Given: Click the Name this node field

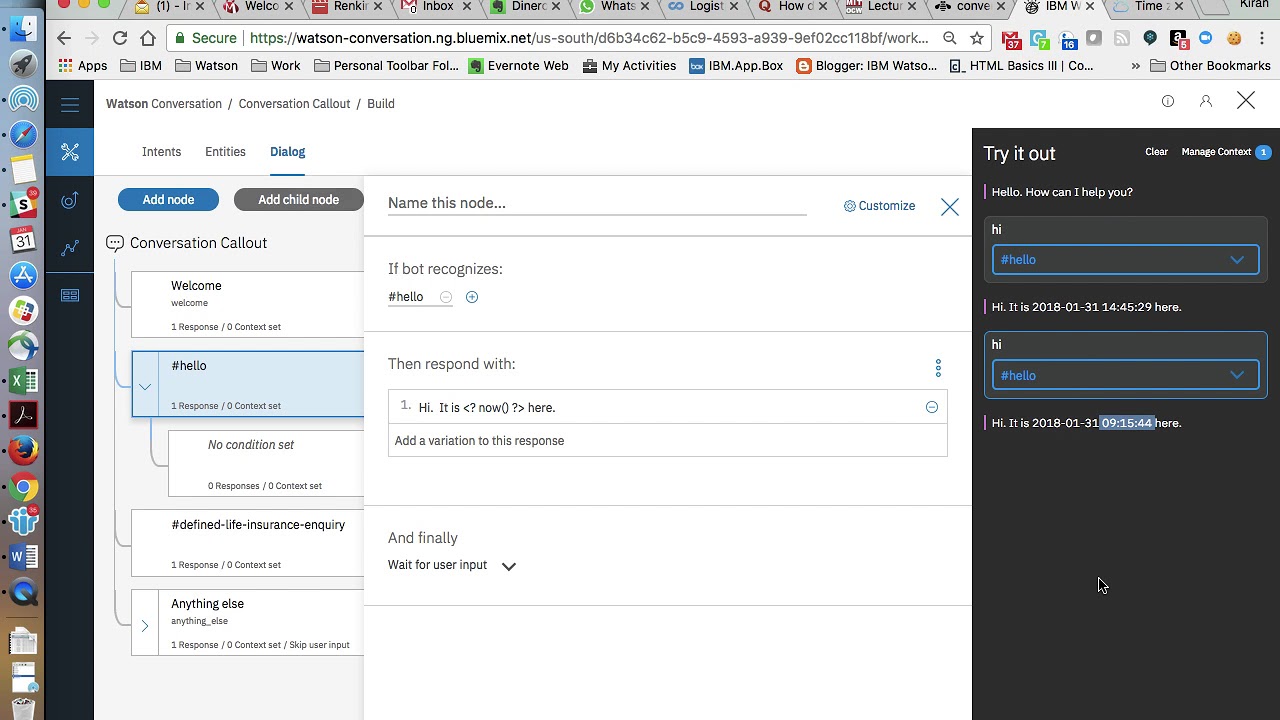Looking at the screenshot, I should click(x=597, y=203).
